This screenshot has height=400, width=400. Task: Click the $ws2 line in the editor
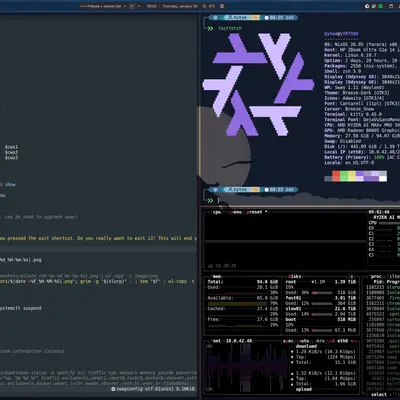[x=12, y=152]
